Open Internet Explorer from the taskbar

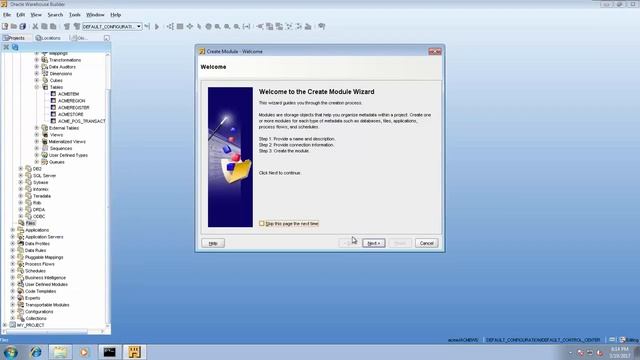point(36,352)
